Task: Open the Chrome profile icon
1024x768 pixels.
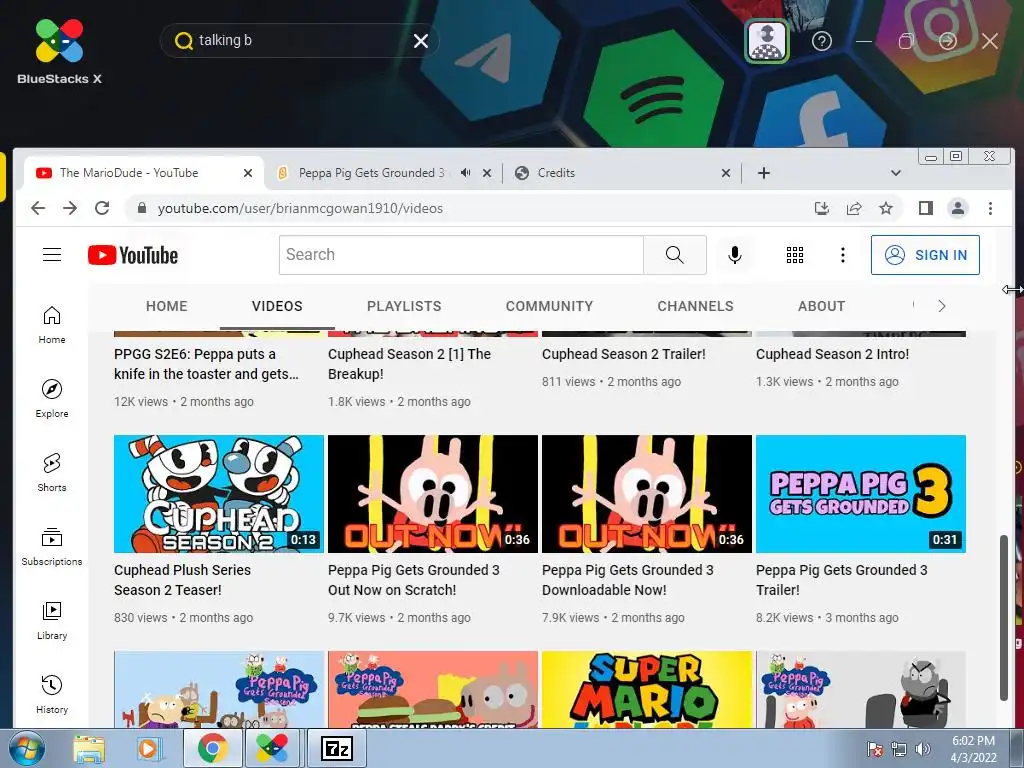Action: 958,208
